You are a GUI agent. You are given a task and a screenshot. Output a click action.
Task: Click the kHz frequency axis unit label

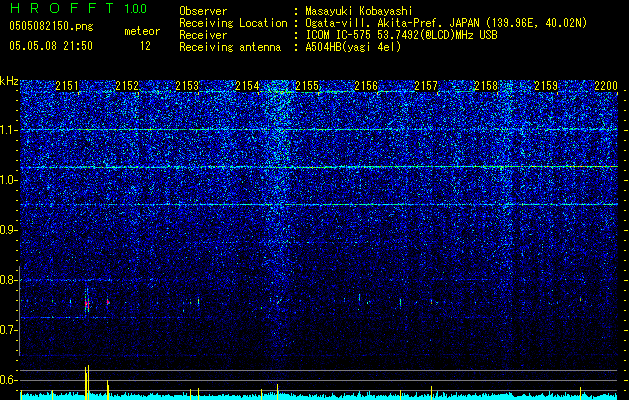click(x=9, y=81)
